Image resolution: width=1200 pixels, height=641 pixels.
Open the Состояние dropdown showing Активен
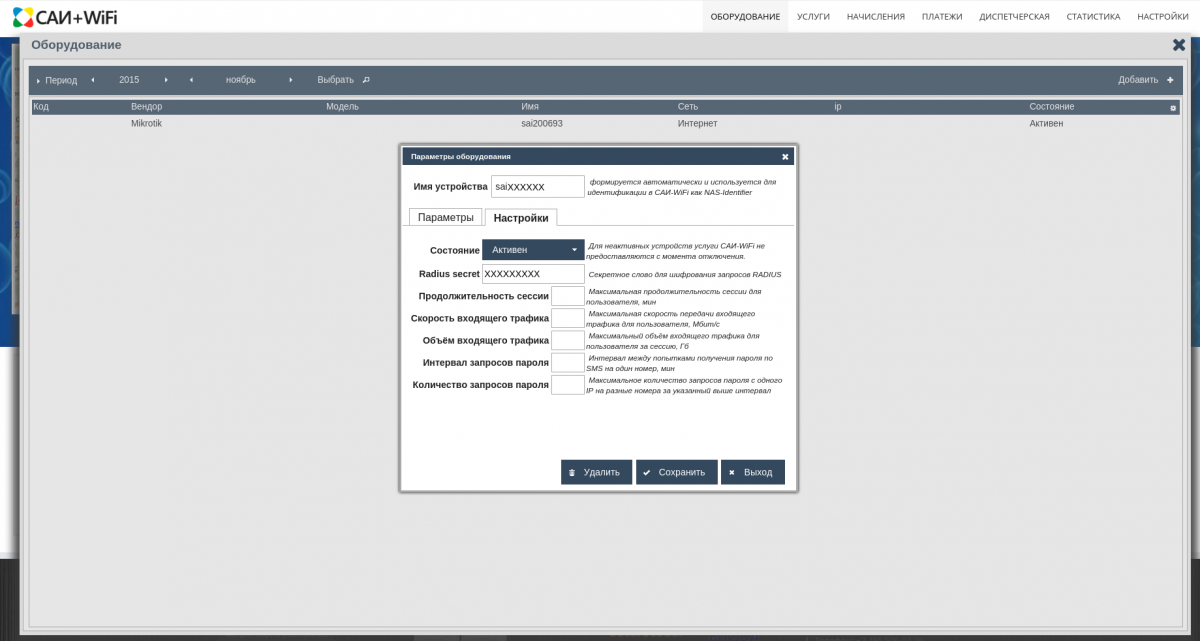(x=533, y=249)
